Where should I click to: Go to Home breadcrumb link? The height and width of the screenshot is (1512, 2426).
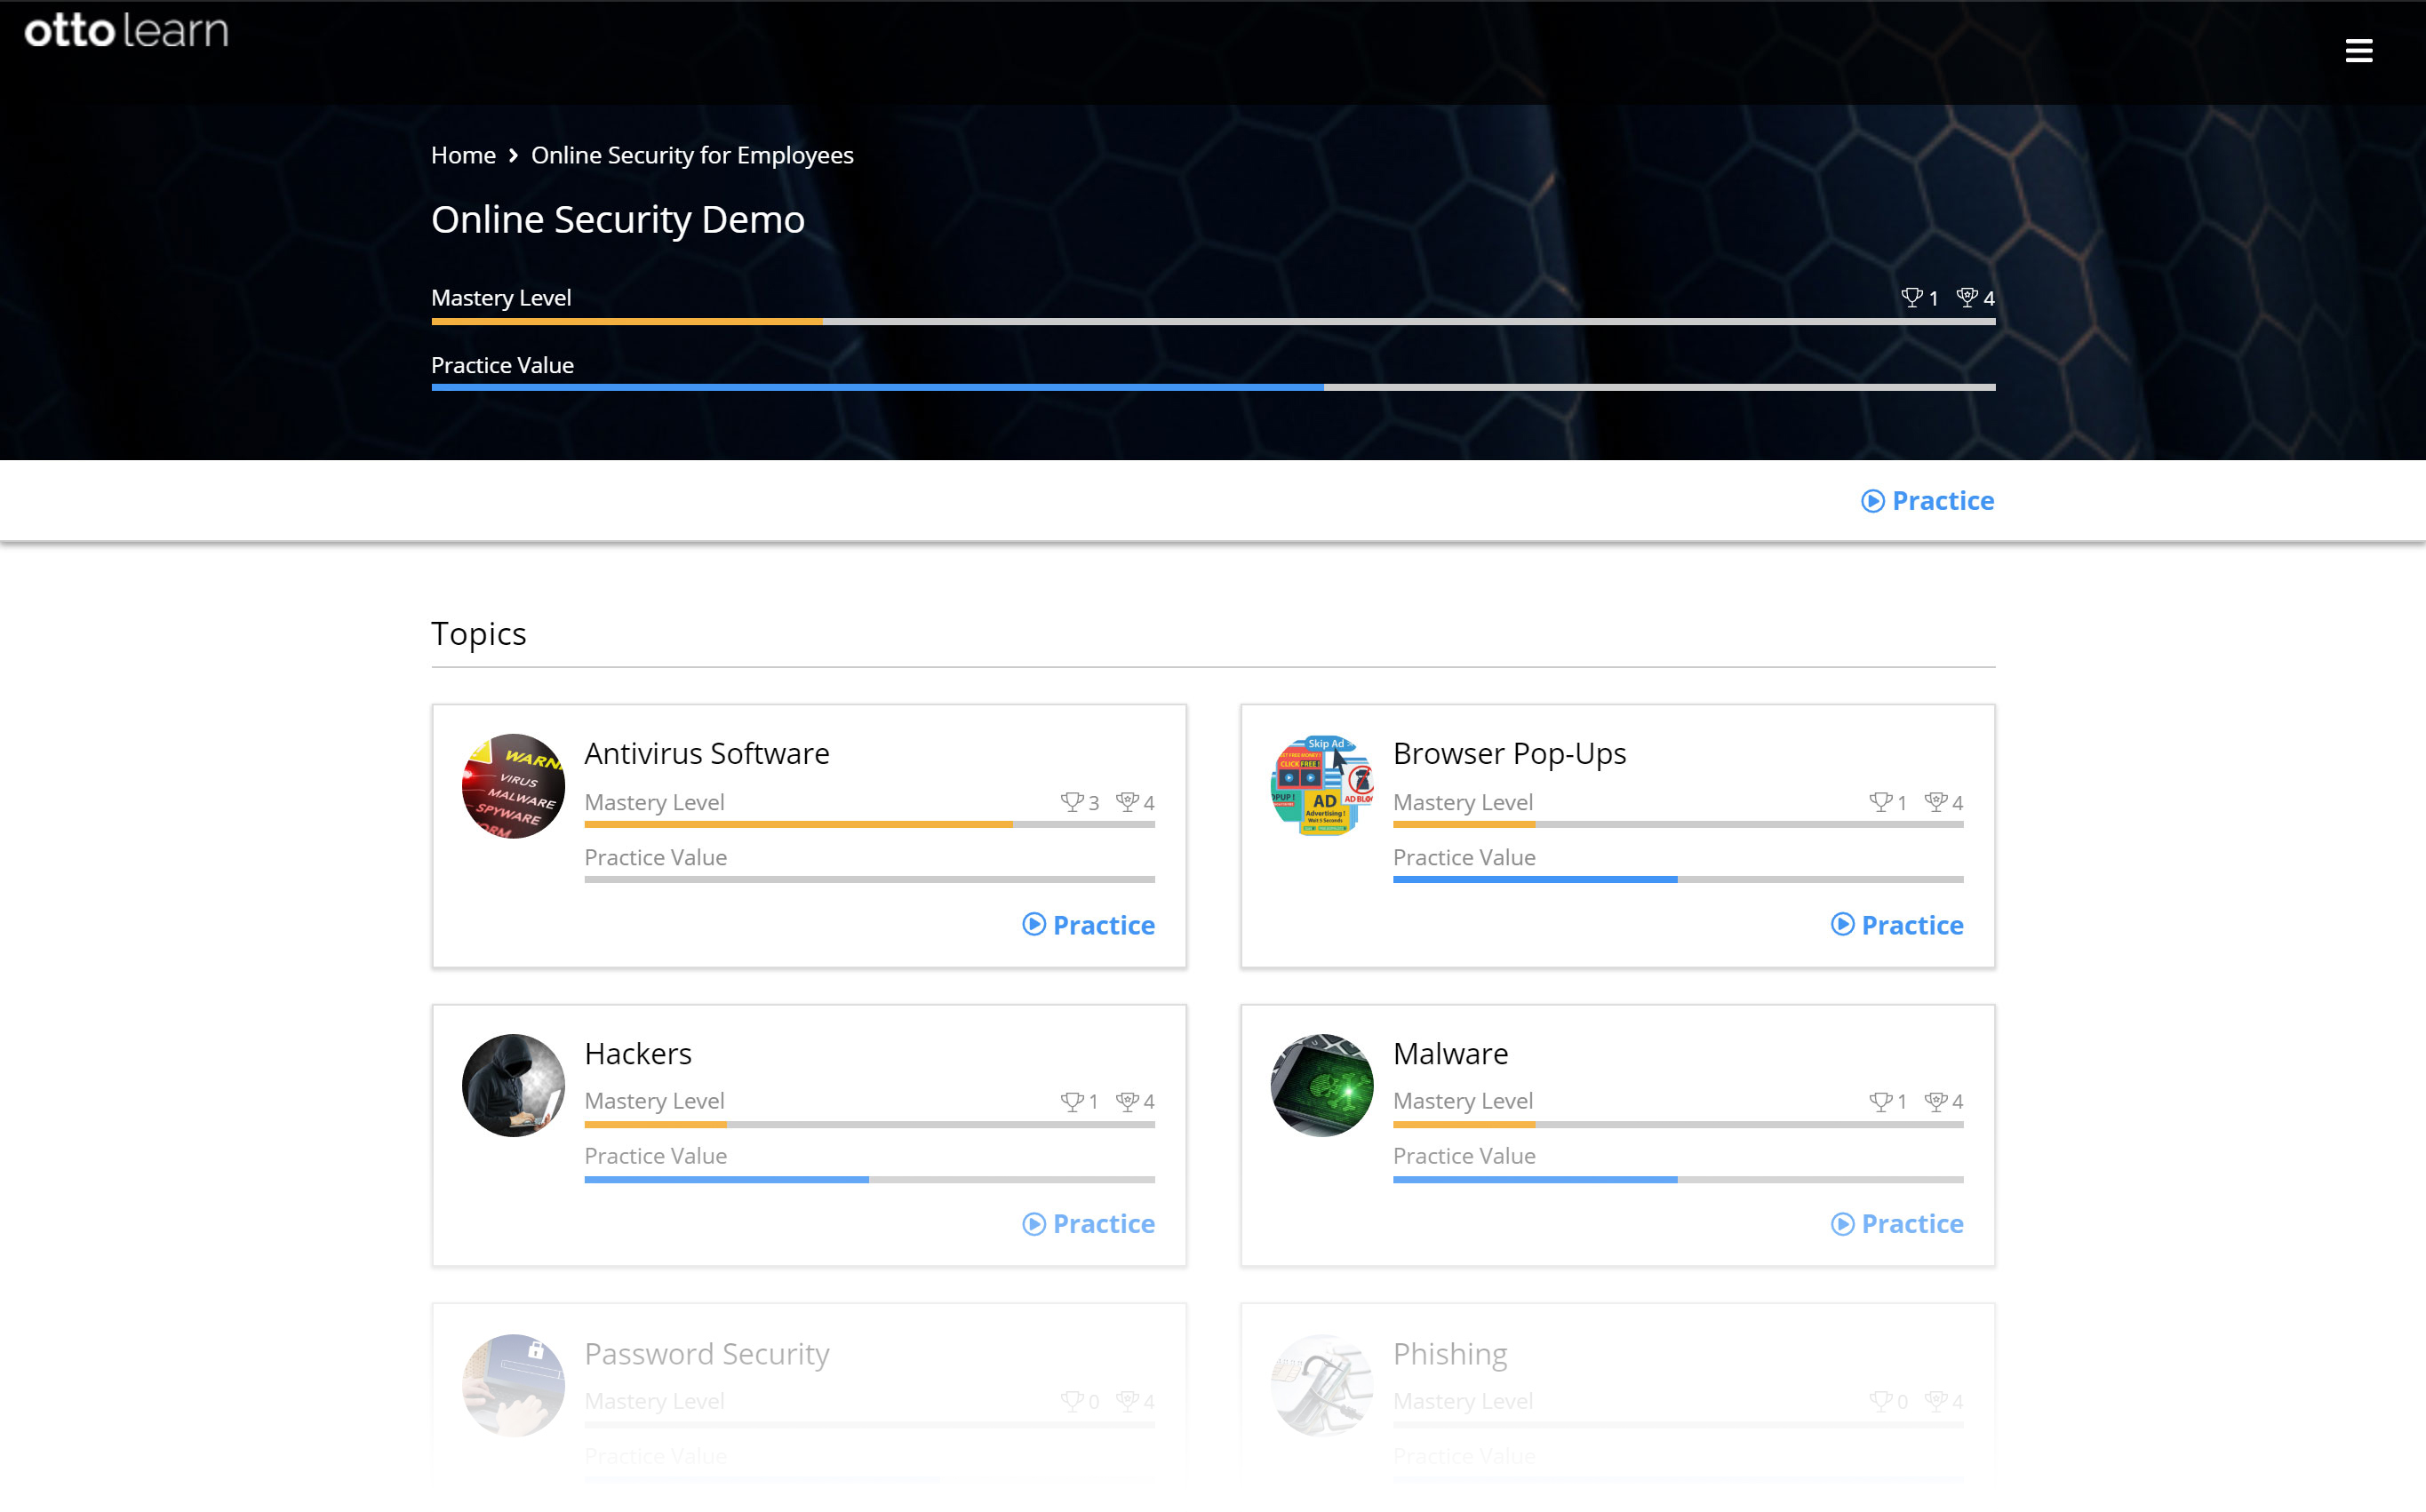pyautogui.click(x=463, y=155)
